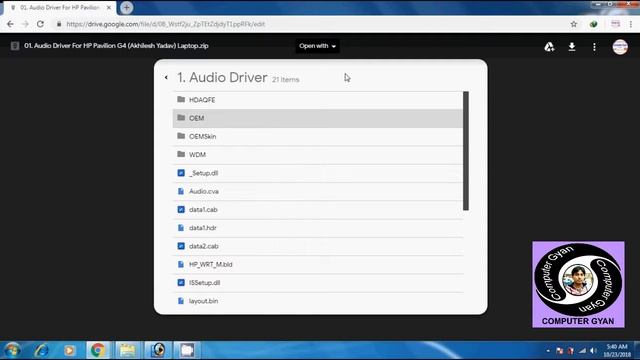
Task: Open the Windows Start menu
Action: [12, 350]
